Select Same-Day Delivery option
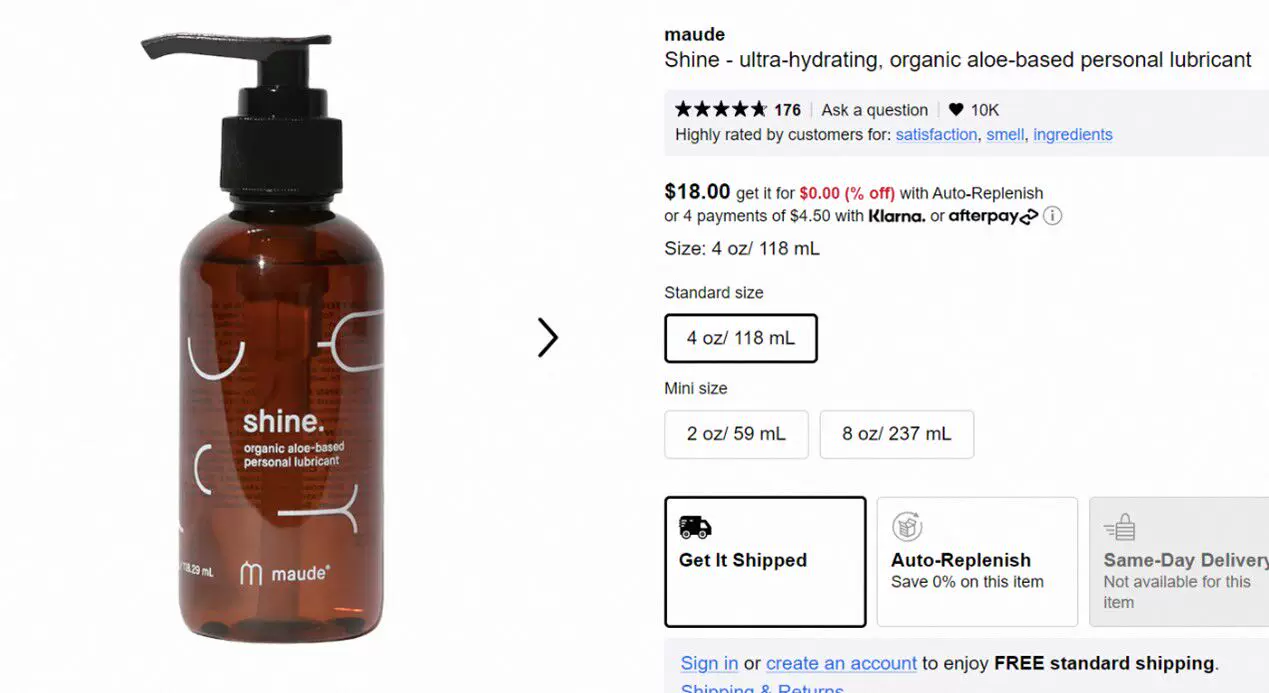This screenshot has width=1269, height=693. [x=1179, y=561]
